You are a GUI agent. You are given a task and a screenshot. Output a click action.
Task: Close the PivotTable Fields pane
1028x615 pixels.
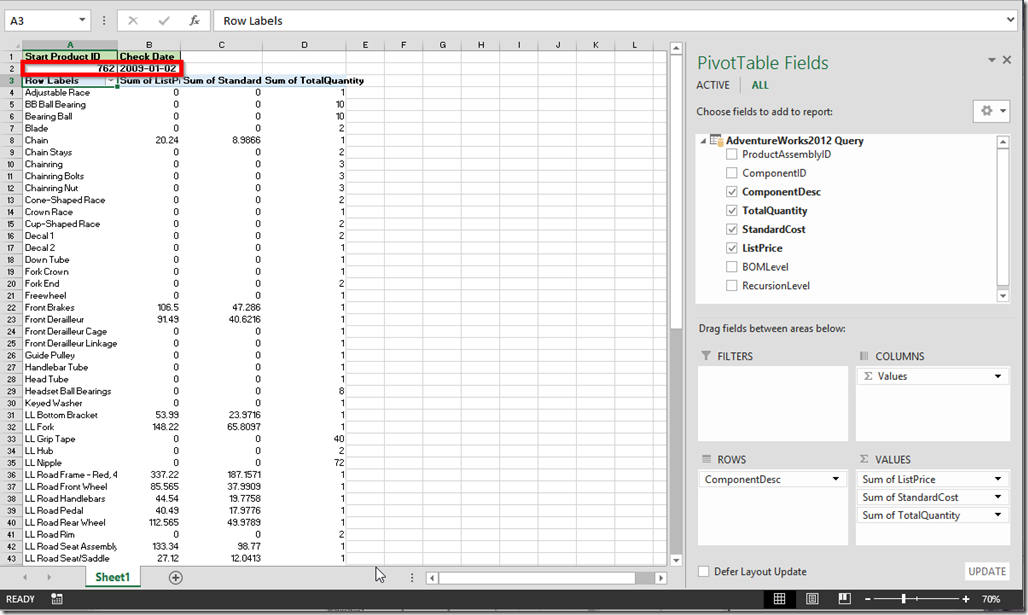[x=1007, y=60]
